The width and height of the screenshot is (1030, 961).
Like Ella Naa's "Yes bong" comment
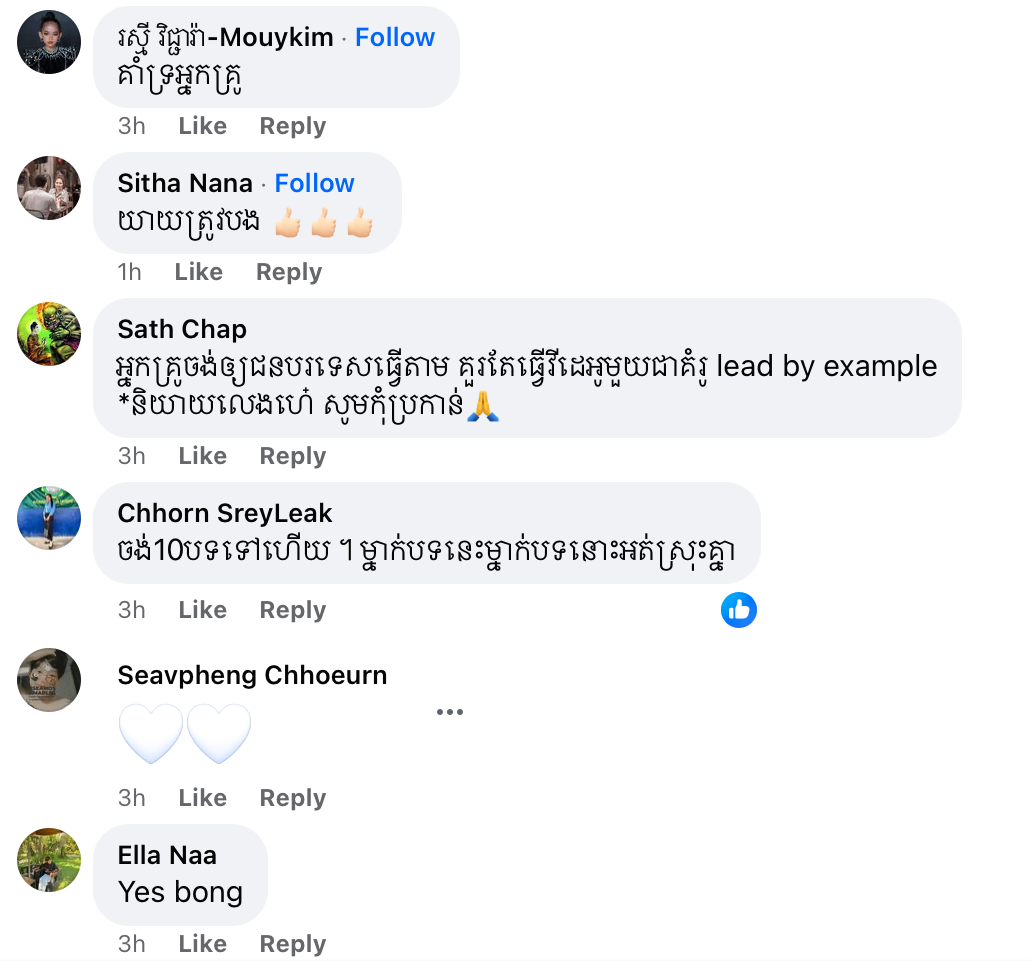[202, 944]
